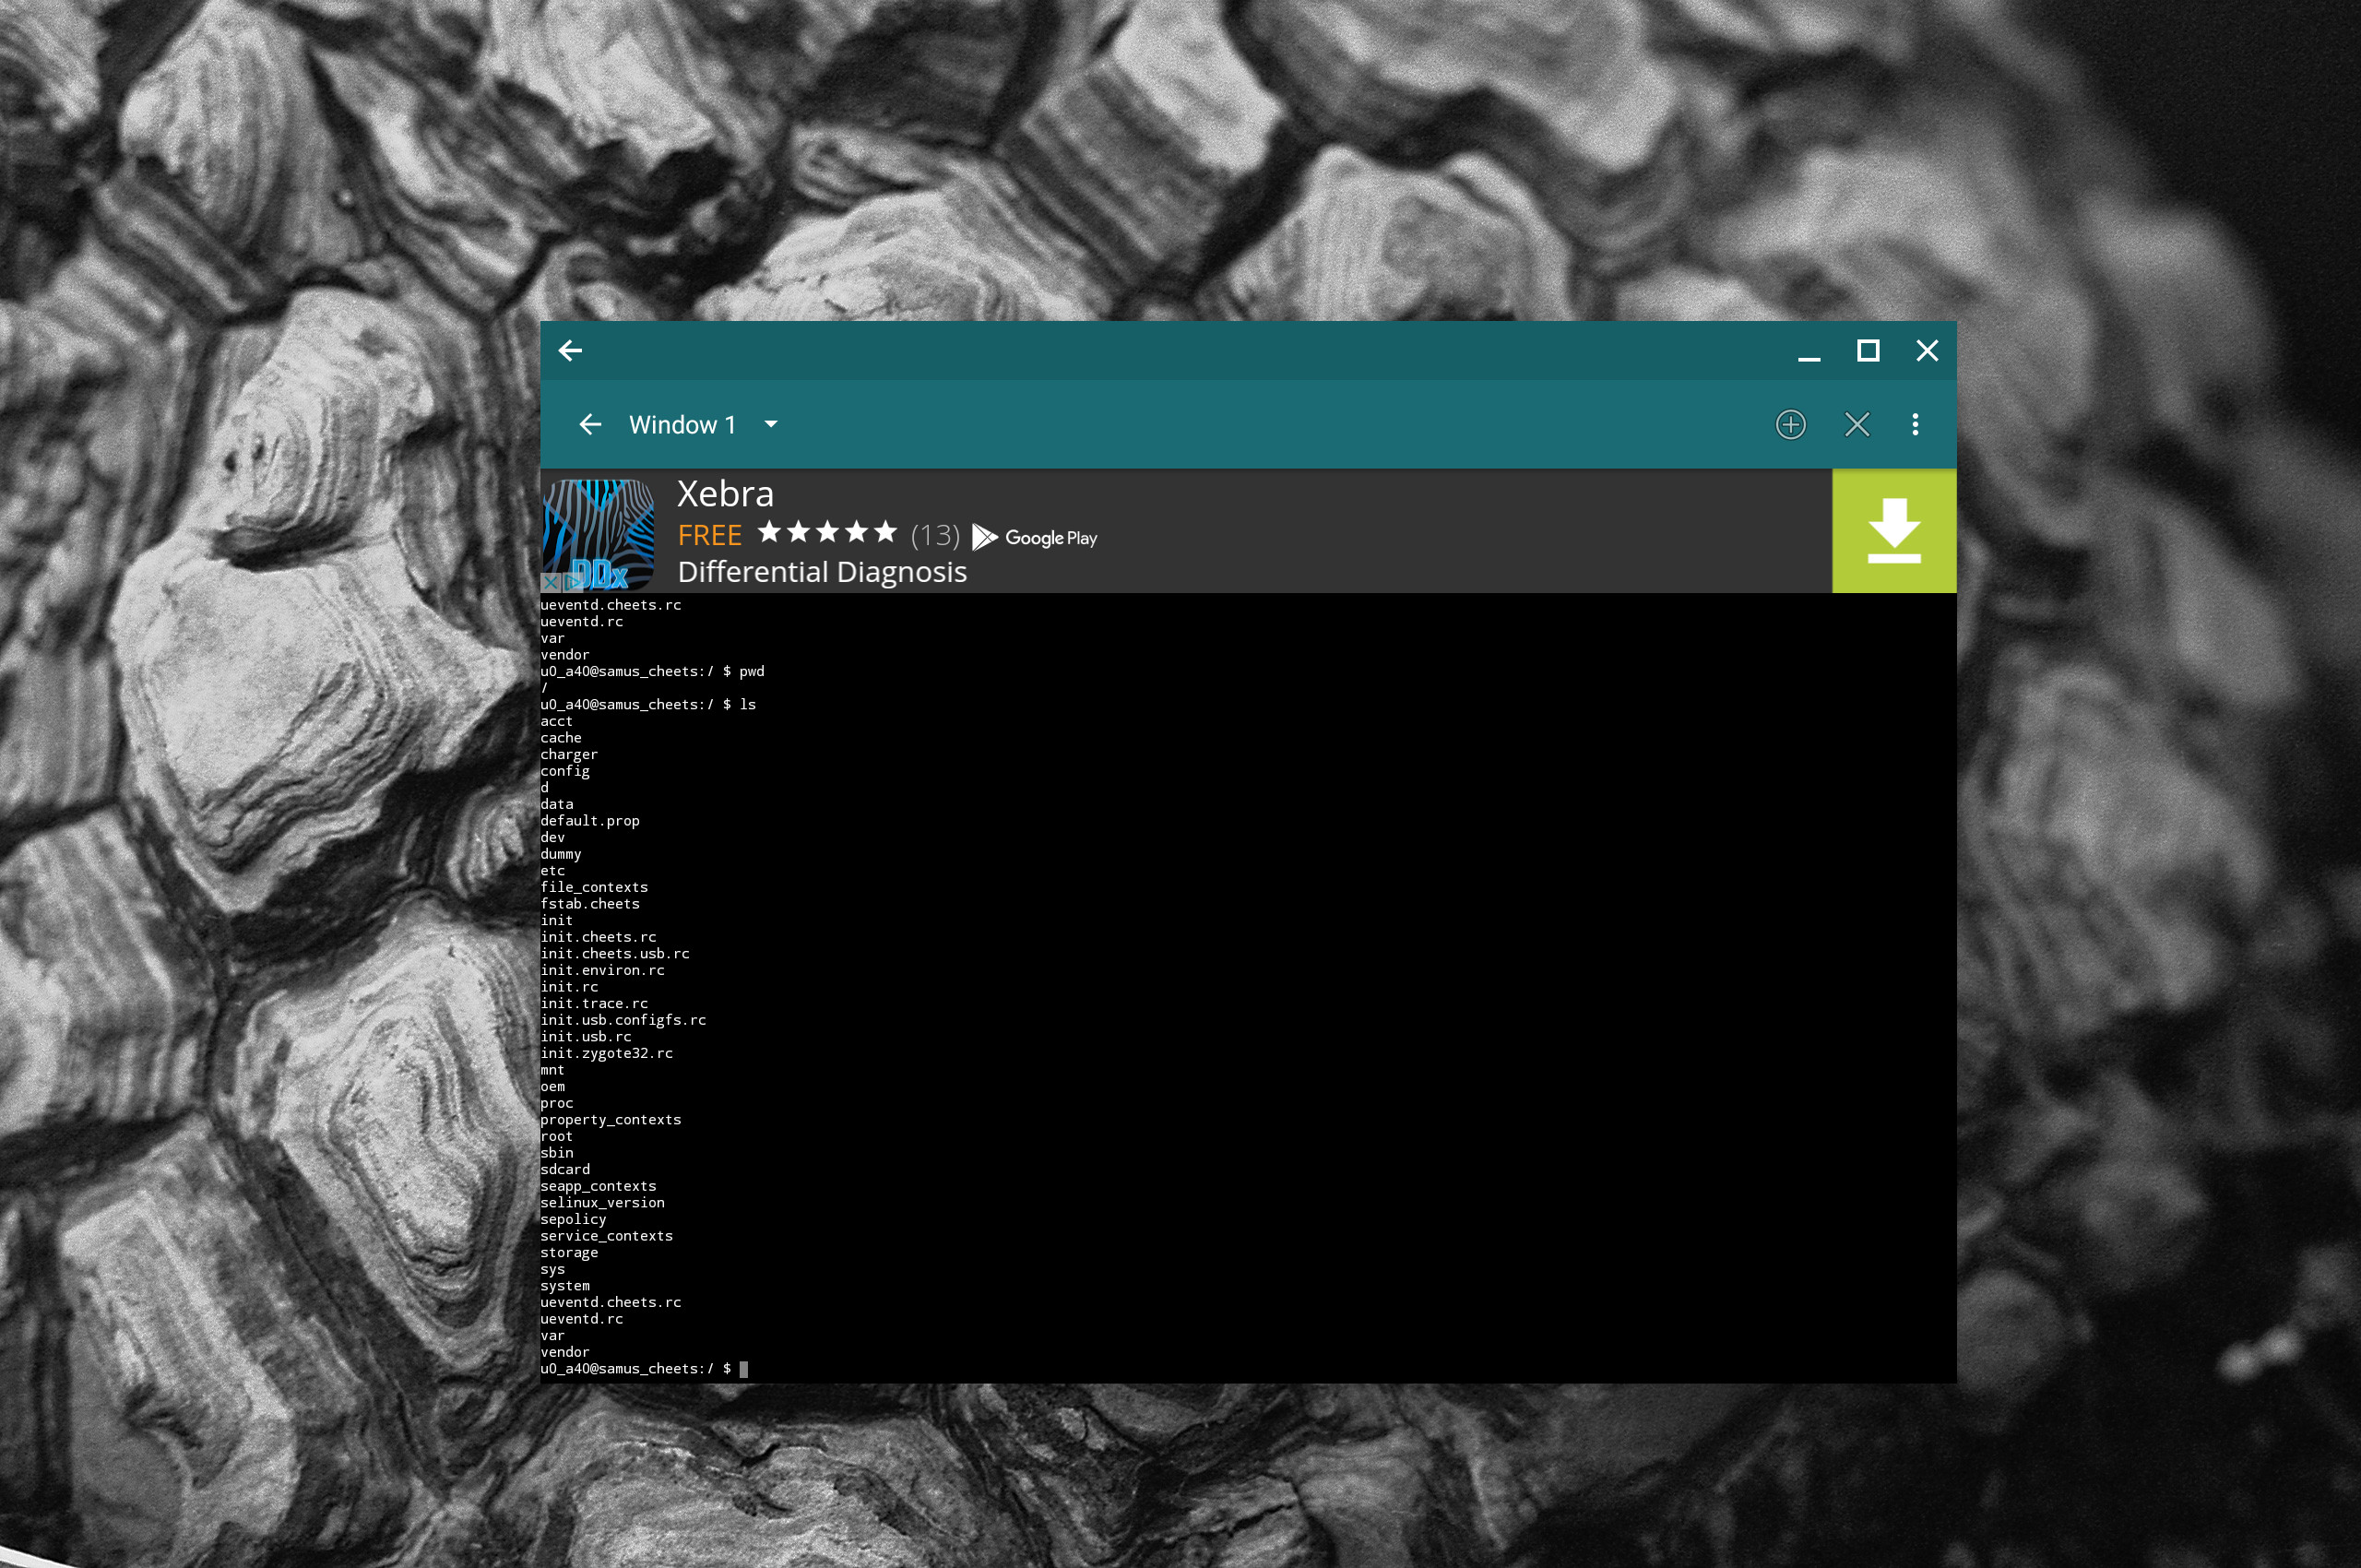Toggle the star rating display

point(824,536)
